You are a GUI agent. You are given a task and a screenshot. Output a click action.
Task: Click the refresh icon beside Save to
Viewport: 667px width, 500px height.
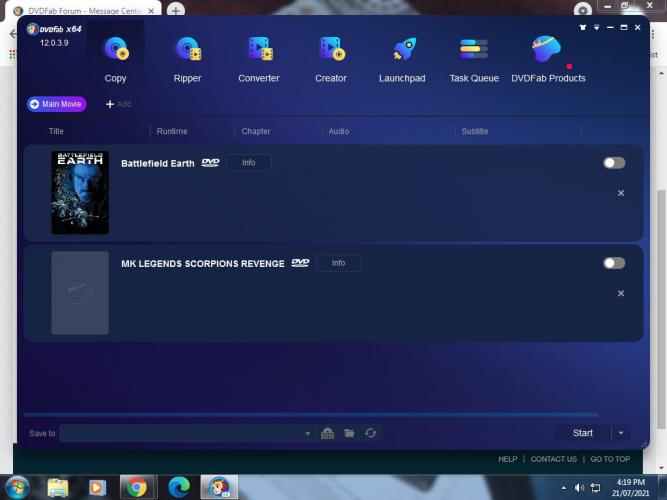point(371,433)
